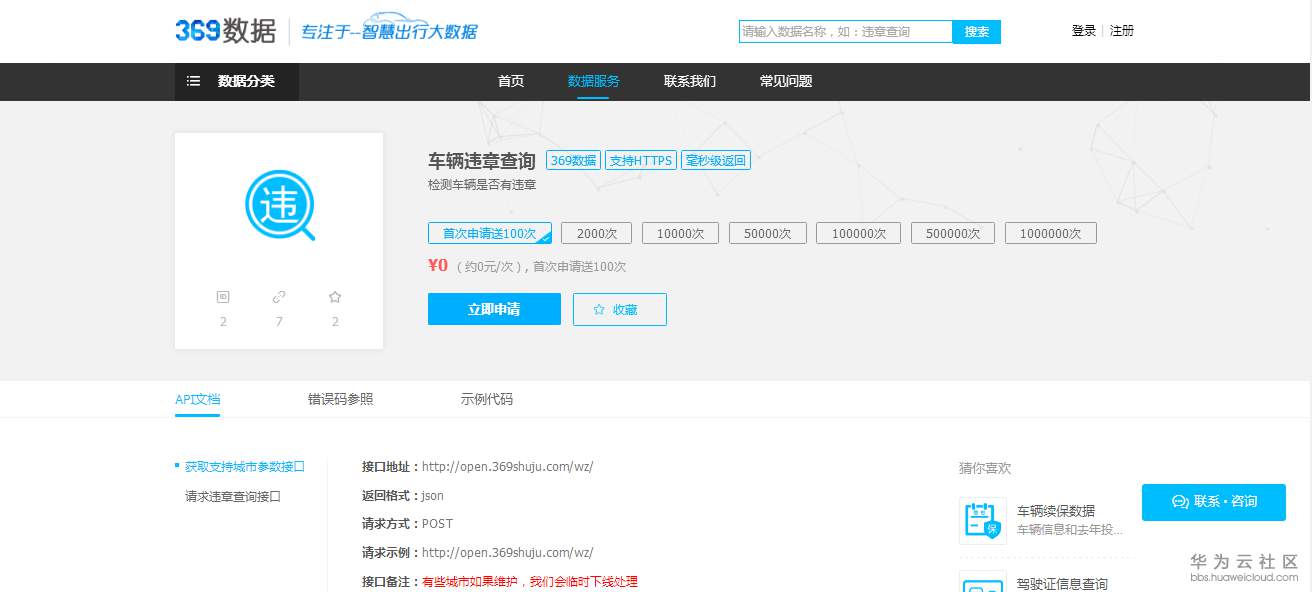The image size is (1312, 592).
Task: Click the 联系·咨询 contact button
Action: (1214, 502)
